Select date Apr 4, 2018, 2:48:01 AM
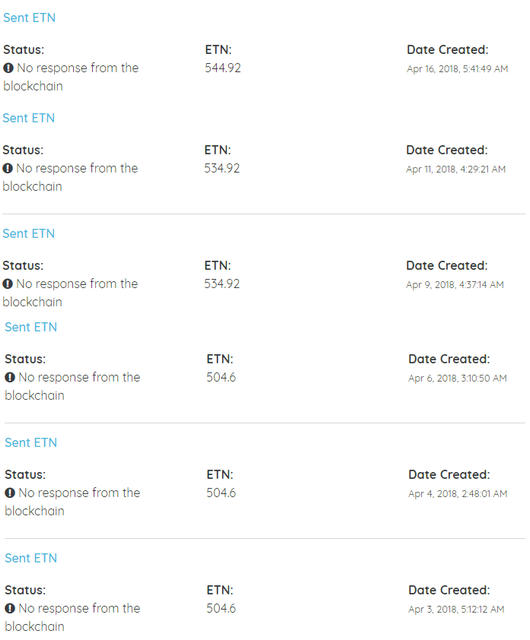Image resolution: width=530 pixels, height=640 pixels. click(458, 494)
